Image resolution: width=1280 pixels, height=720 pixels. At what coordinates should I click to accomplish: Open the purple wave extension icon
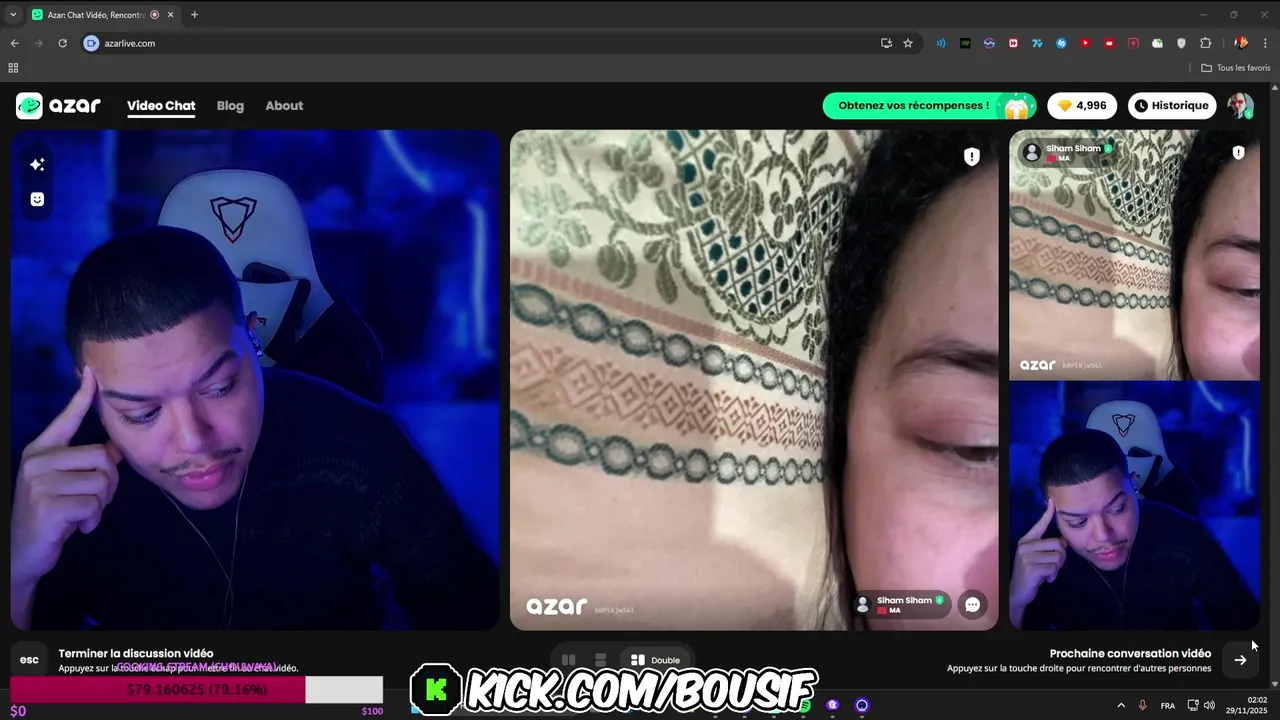(989, 43)
